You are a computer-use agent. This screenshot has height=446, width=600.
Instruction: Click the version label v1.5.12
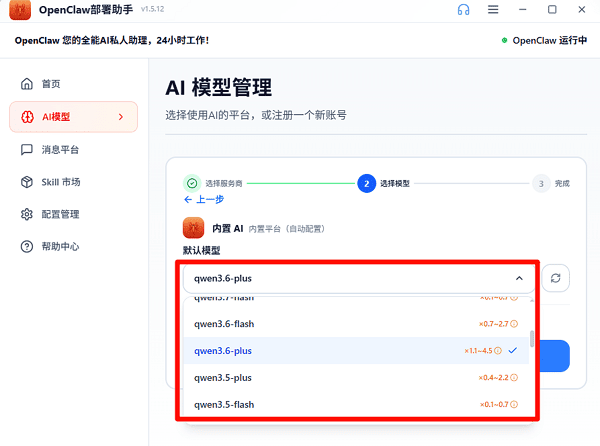click(x=152, y=9)
